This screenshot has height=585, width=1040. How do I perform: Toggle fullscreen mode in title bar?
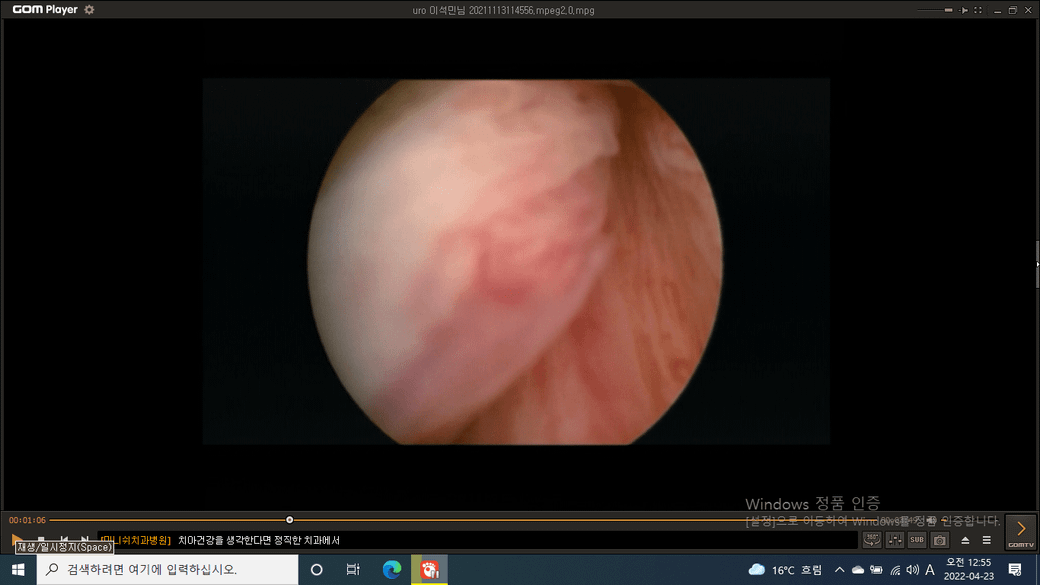(x=977, y=10)
